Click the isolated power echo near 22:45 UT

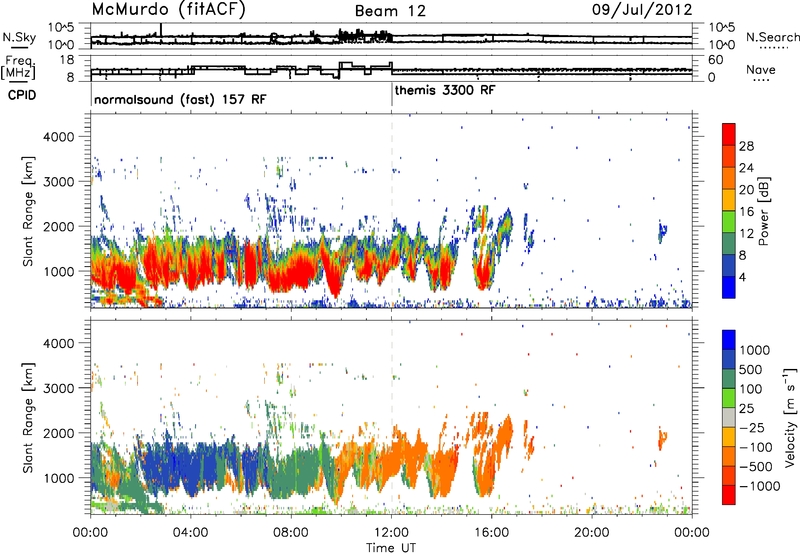click(663, 231)
